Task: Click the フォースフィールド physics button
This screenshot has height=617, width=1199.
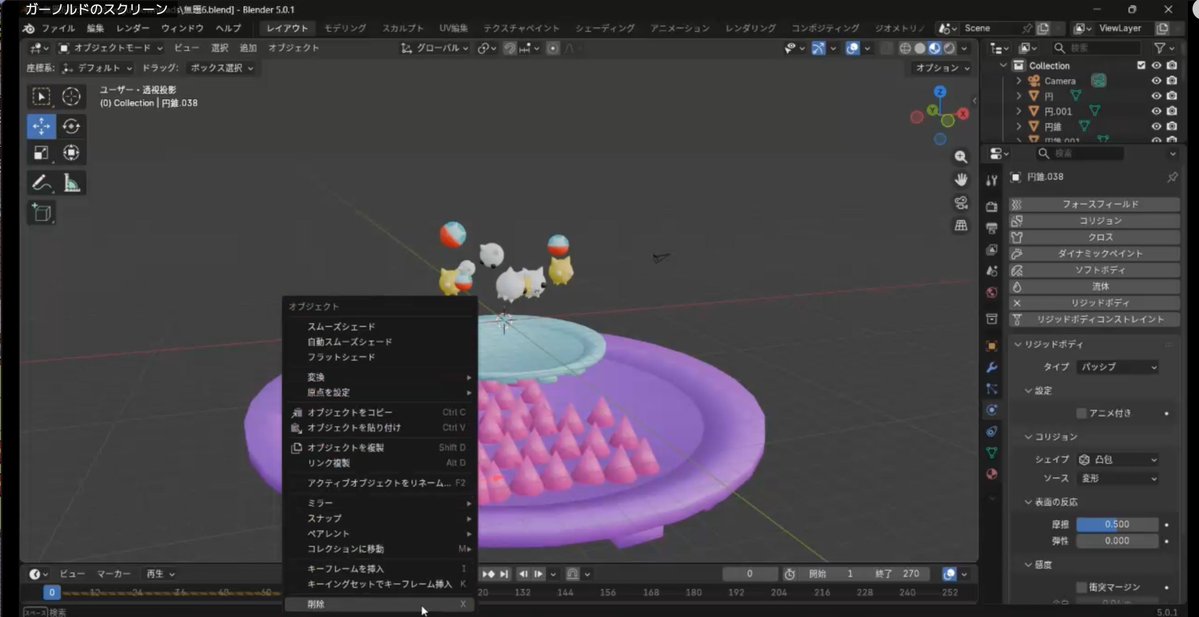Action: [1094, 204]
